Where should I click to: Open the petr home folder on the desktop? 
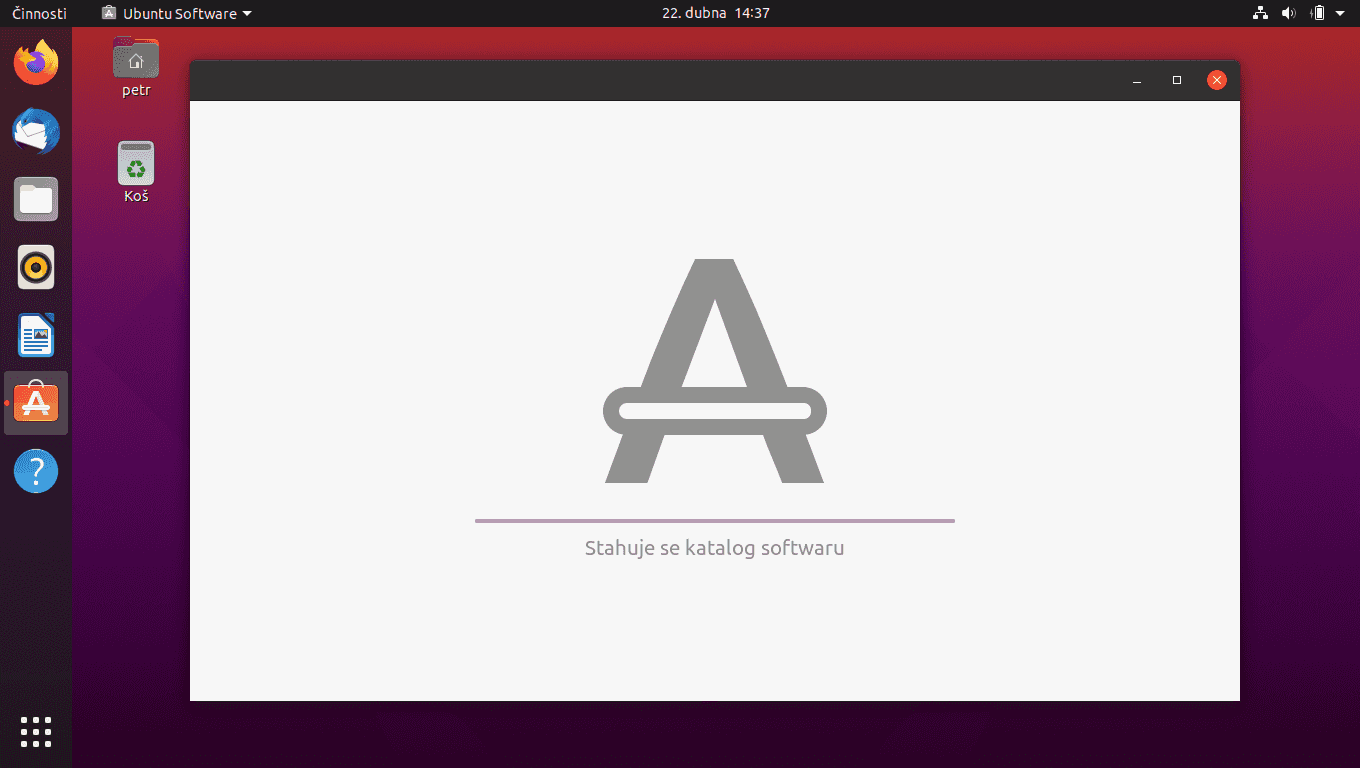[136, 67]
